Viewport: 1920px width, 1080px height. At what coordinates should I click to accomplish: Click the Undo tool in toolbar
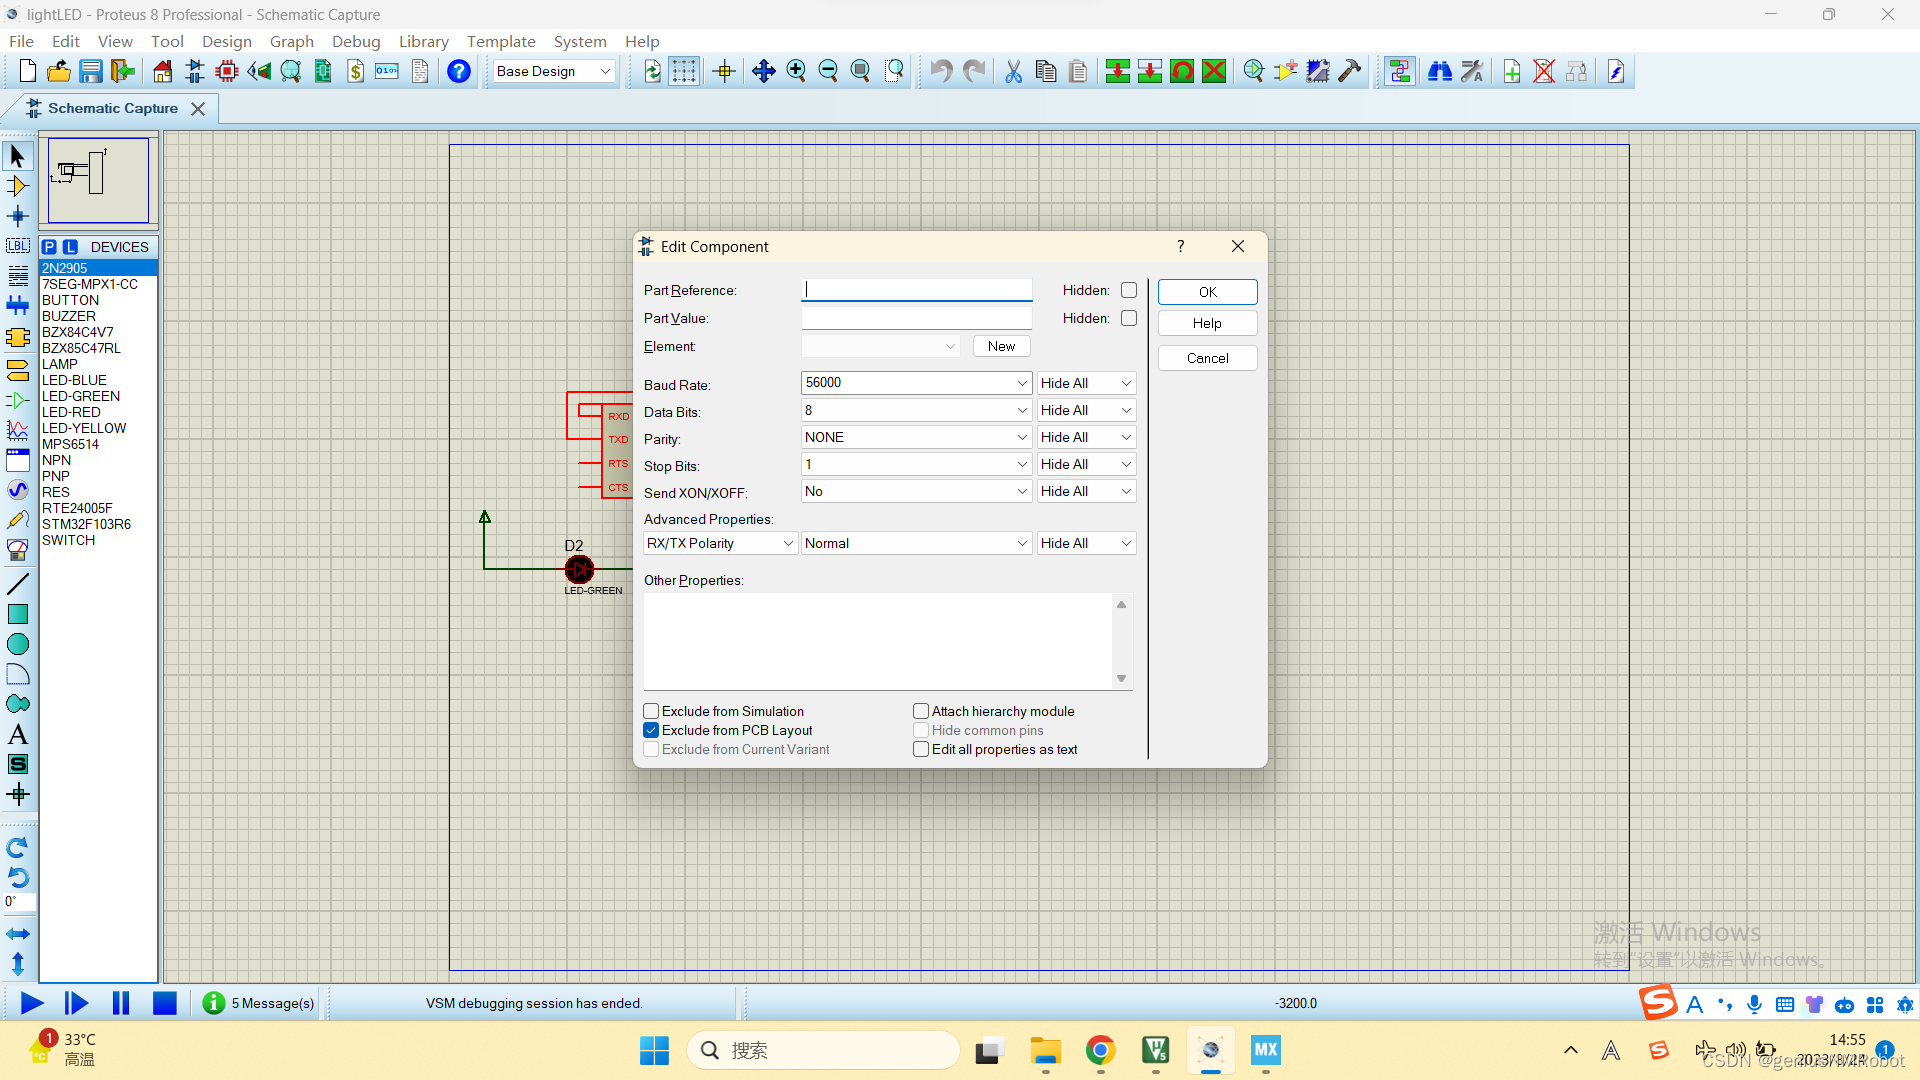(940, 70)
